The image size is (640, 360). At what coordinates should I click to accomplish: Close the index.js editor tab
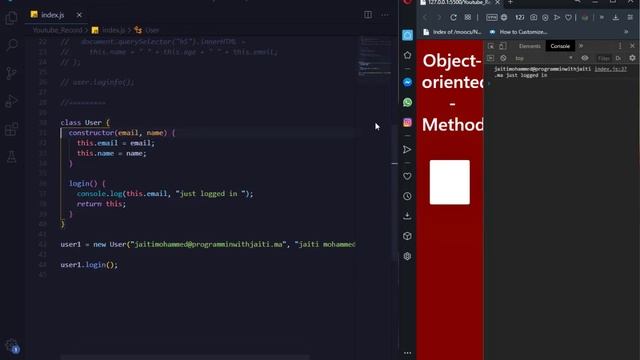point(79,15)
